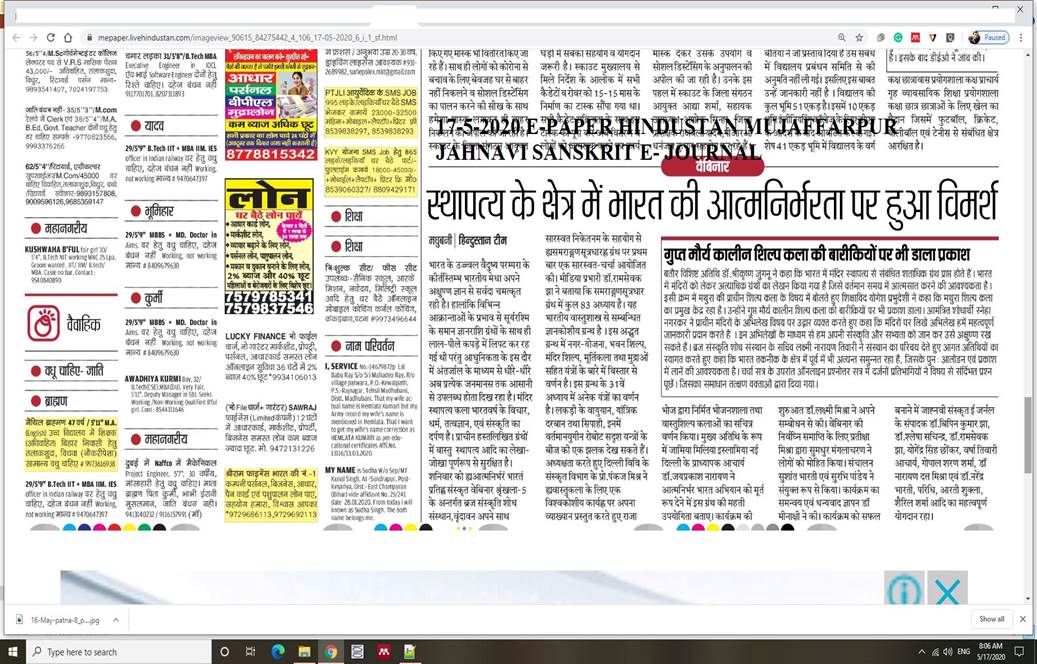The height and width of the screenshot is (664, 1037).
Task: Open File Explorer from taskbar
Action: [304, 652]
